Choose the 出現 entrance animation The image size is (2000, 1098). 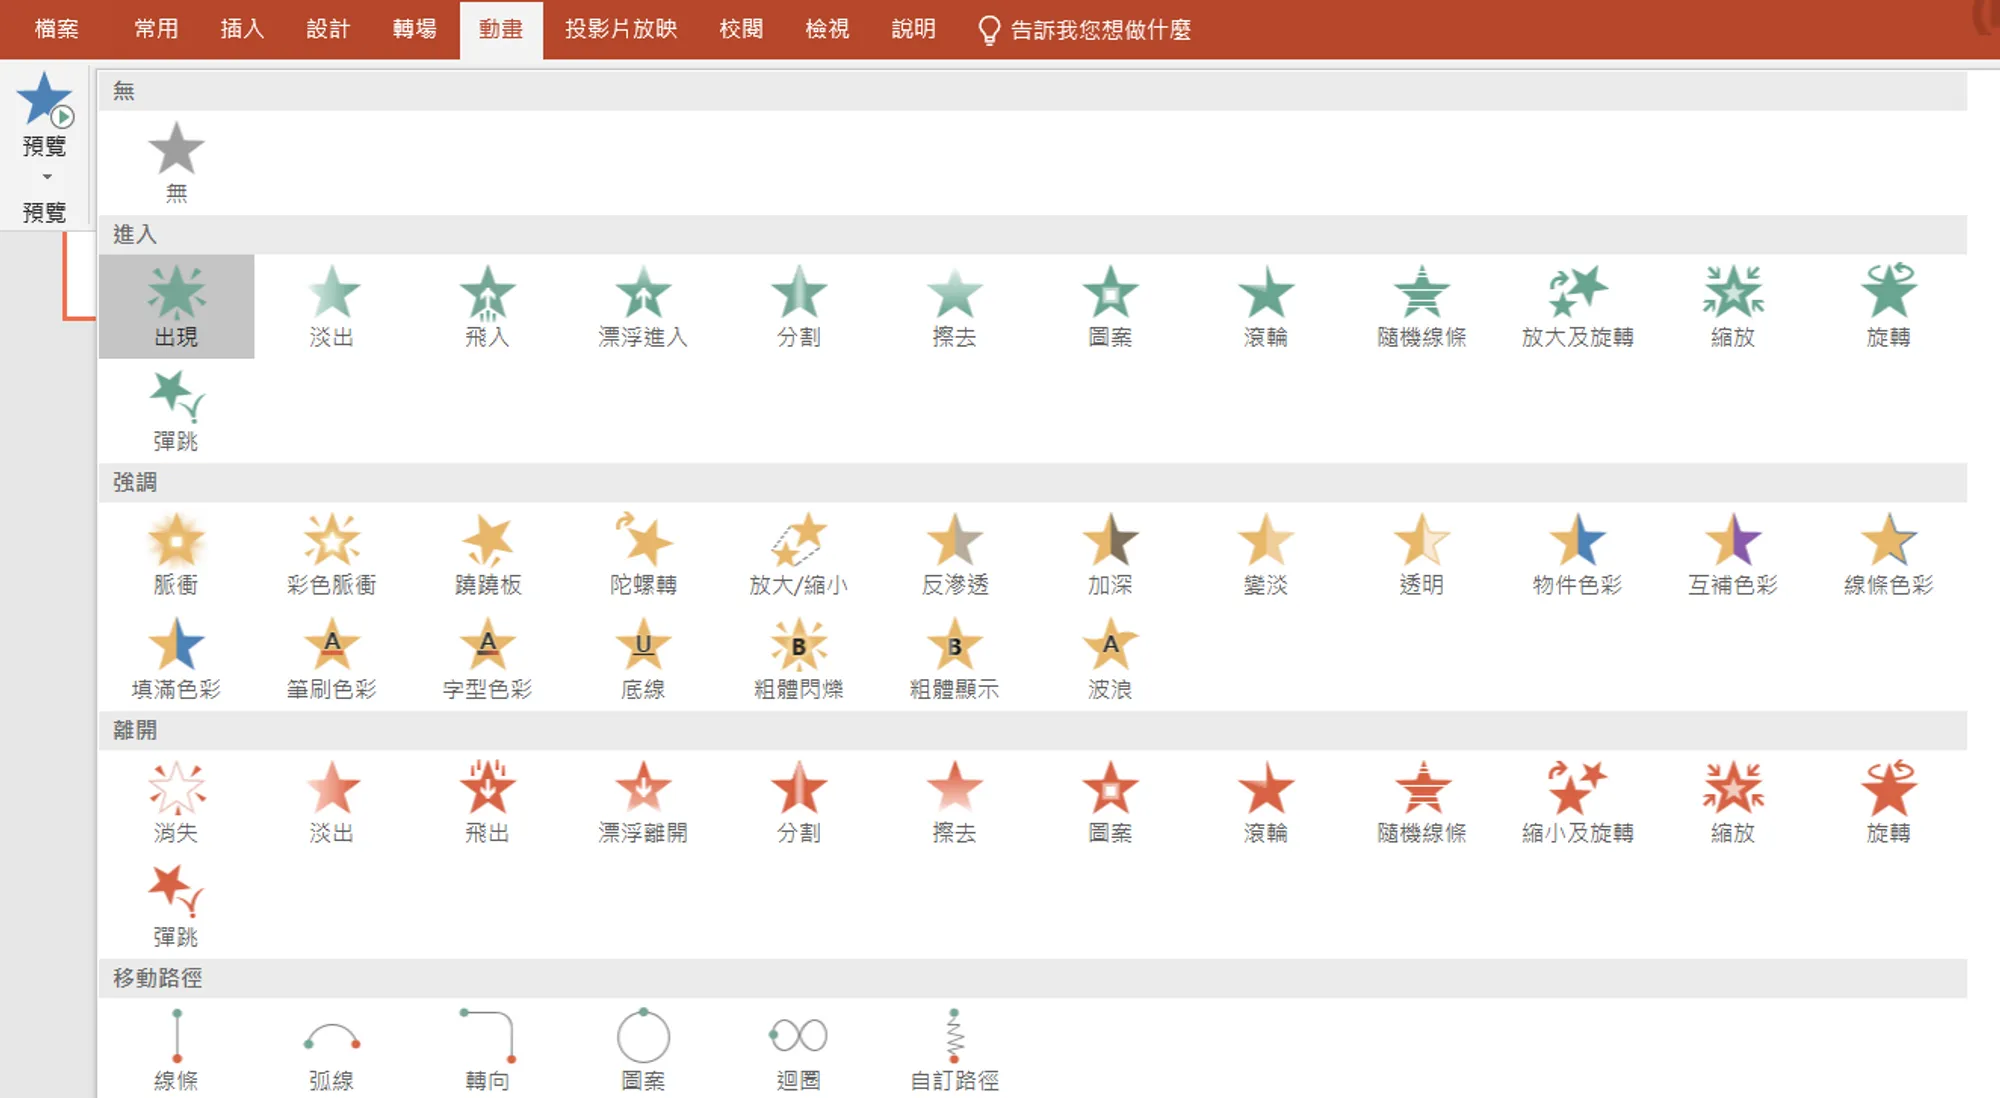176,306
